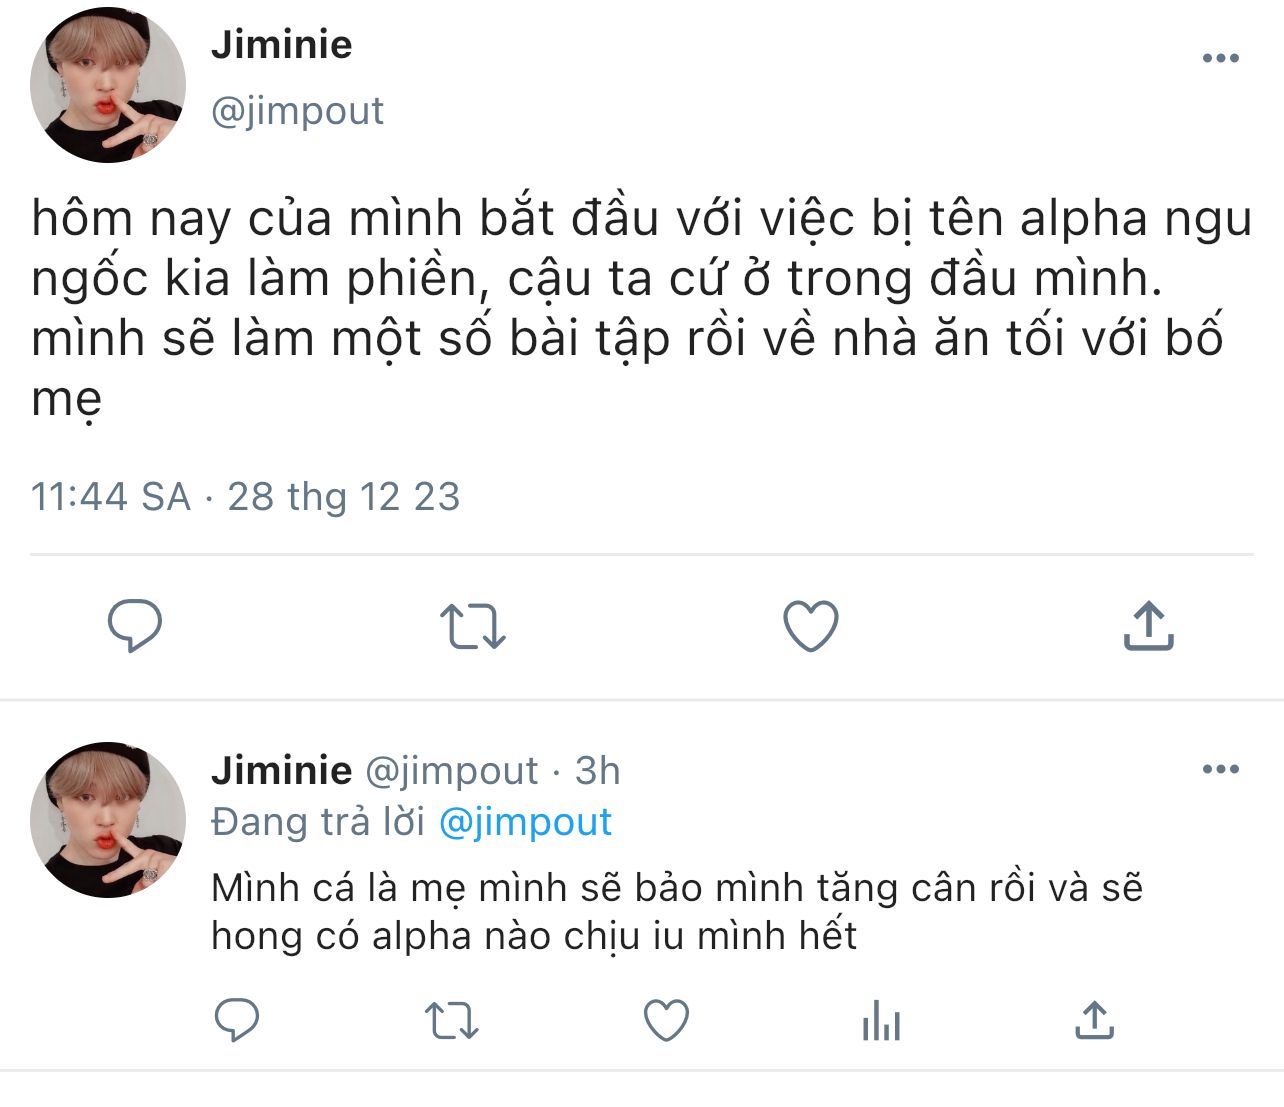Open Jiminie's profile photo on main tweet
This screenshot has width=1284, height=1107.
click(108, 86)
